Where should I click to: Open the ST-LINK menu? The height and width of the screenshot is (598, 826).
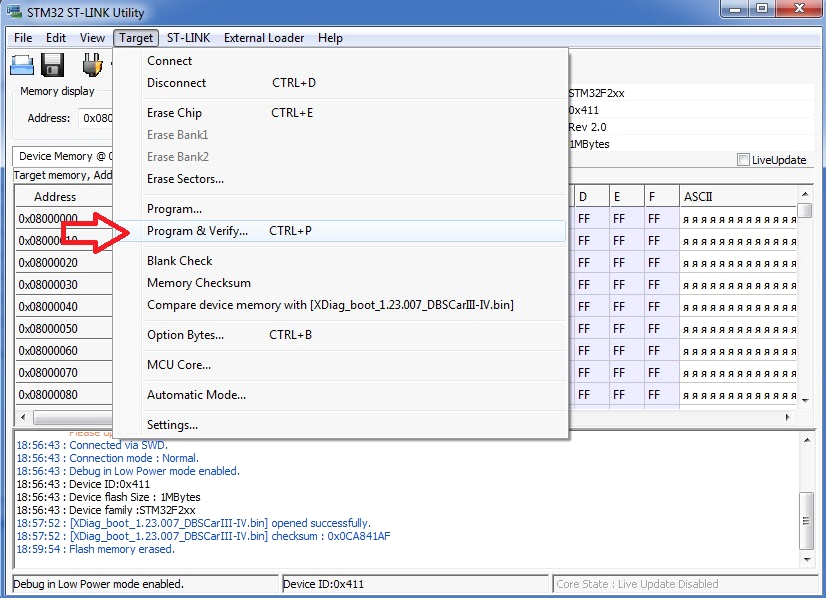(188, 38)
